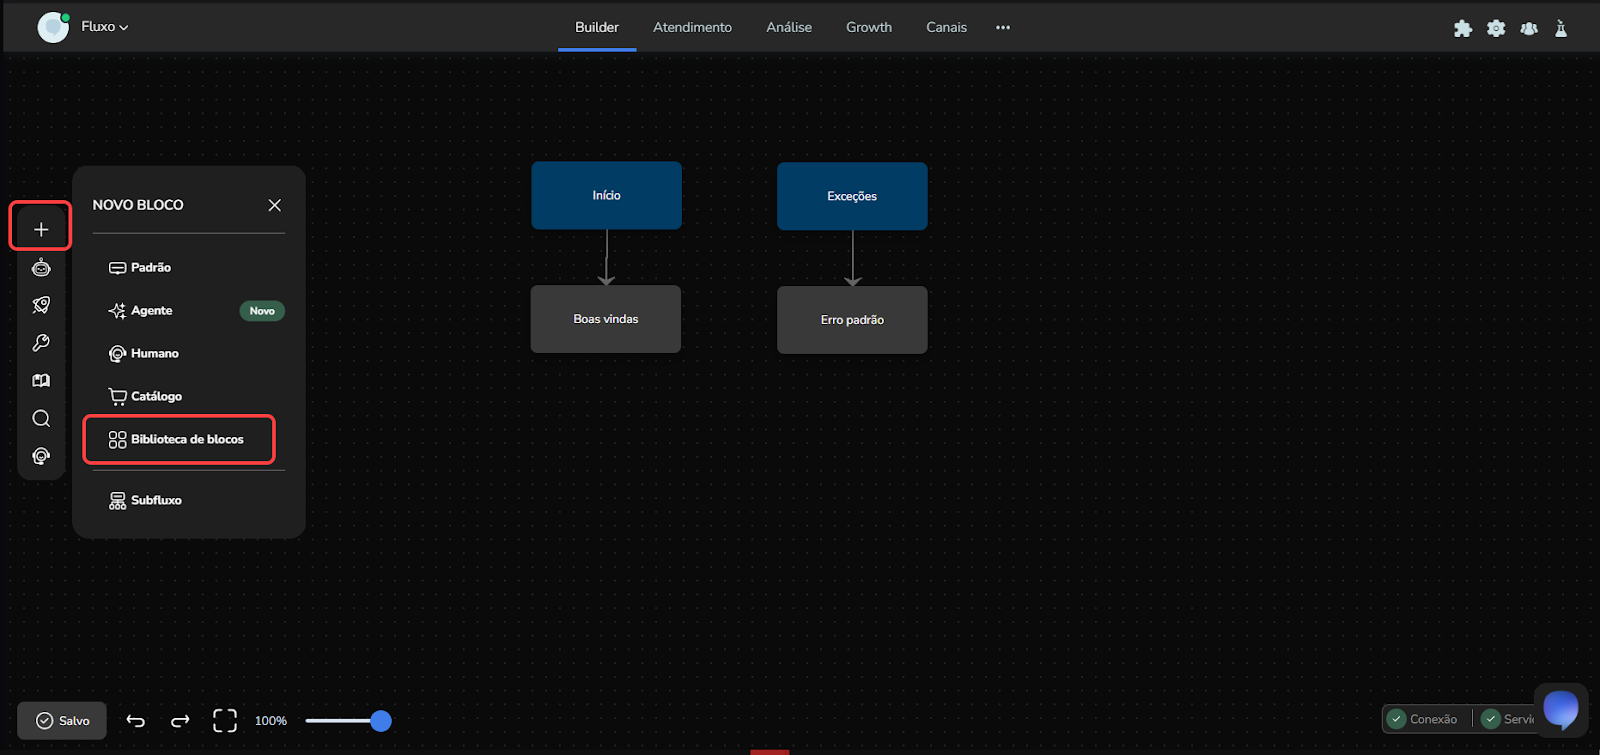Click the open book icon in sidebar
The width and height of the screenshot is (1600, 755).
41,381
